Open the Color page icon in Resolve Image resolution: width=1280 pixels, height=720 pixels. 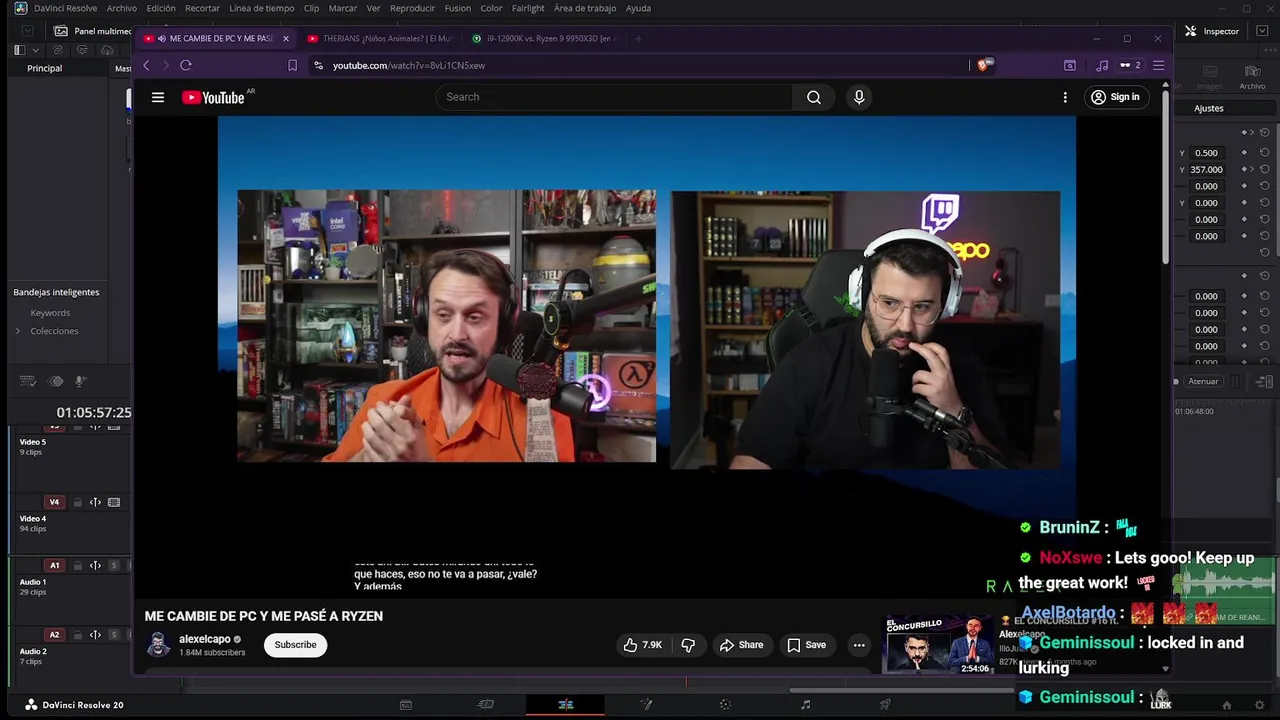pyautogui.click(x=725, y=705)
